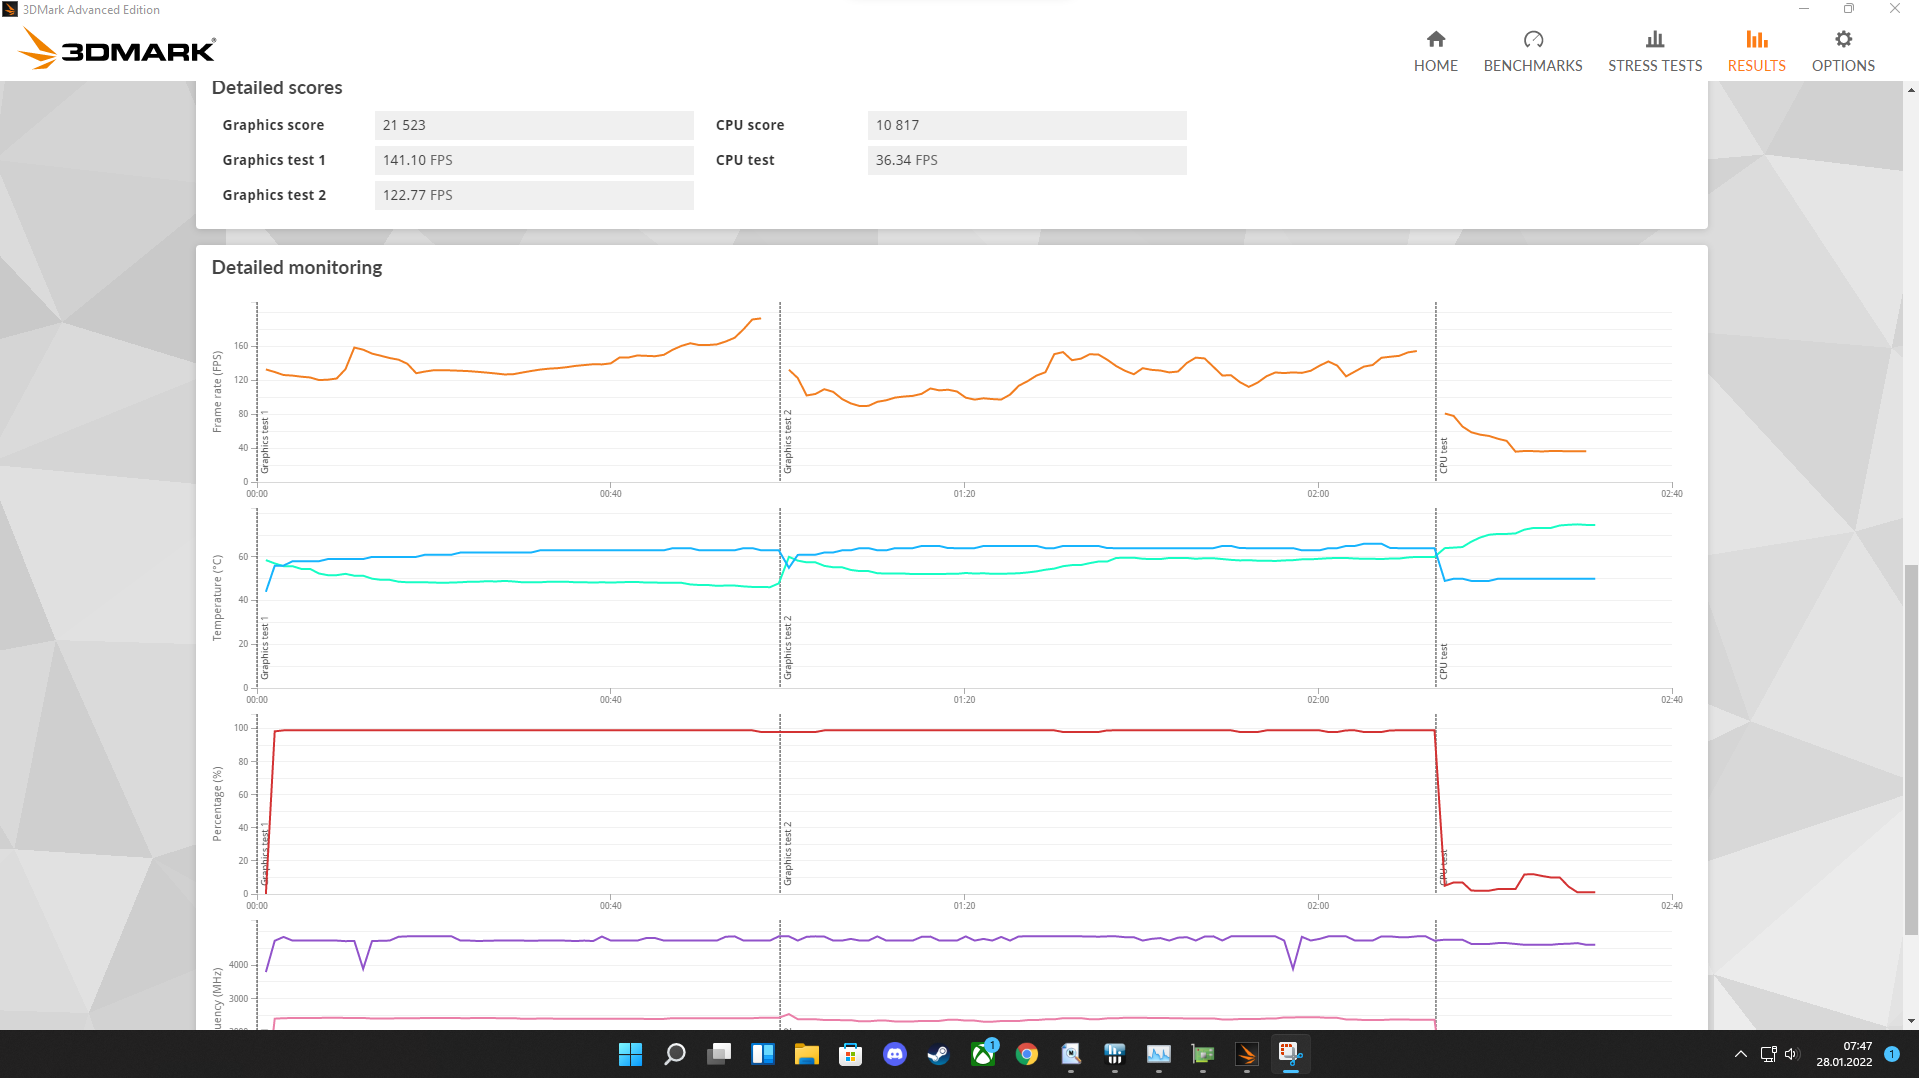
Task: Click the Detailed monitoring heading
Action: (x=297, y=267)
